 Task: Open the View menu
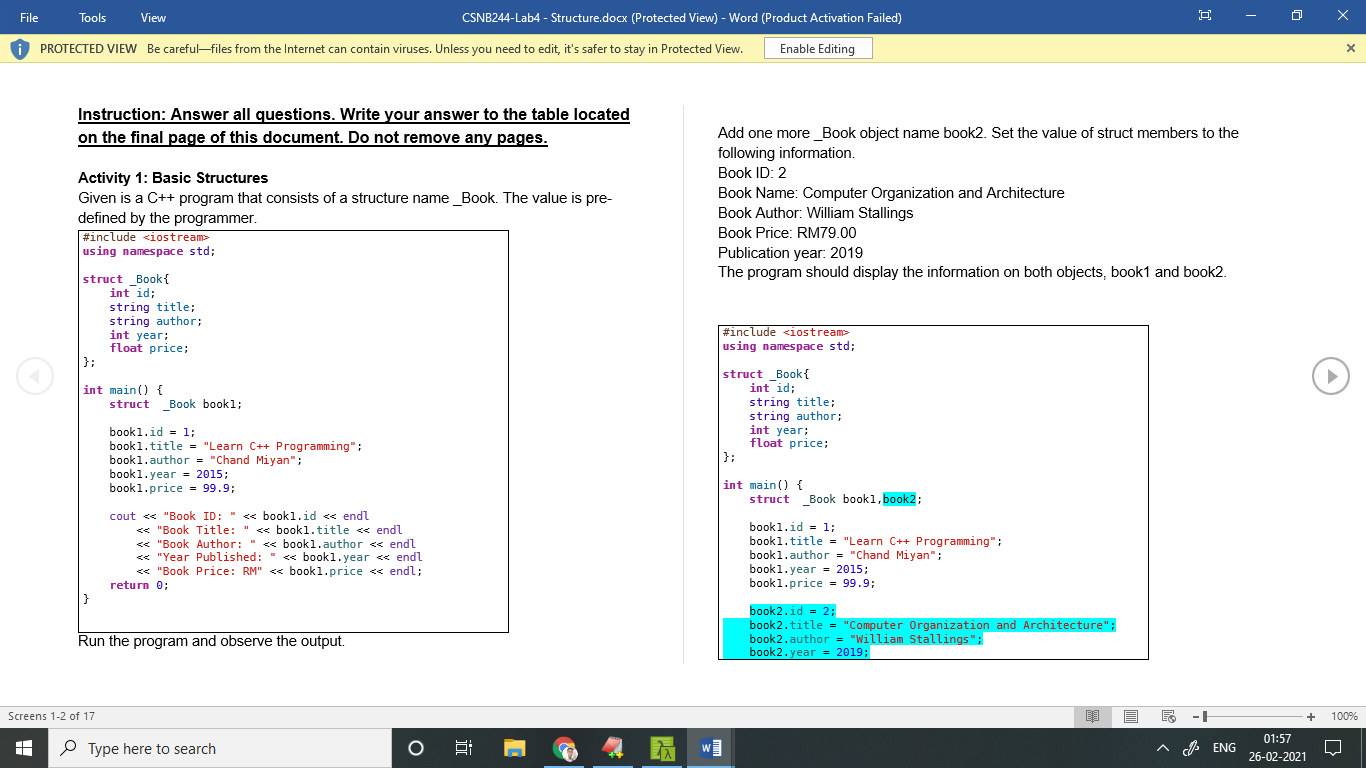point(152,17)
